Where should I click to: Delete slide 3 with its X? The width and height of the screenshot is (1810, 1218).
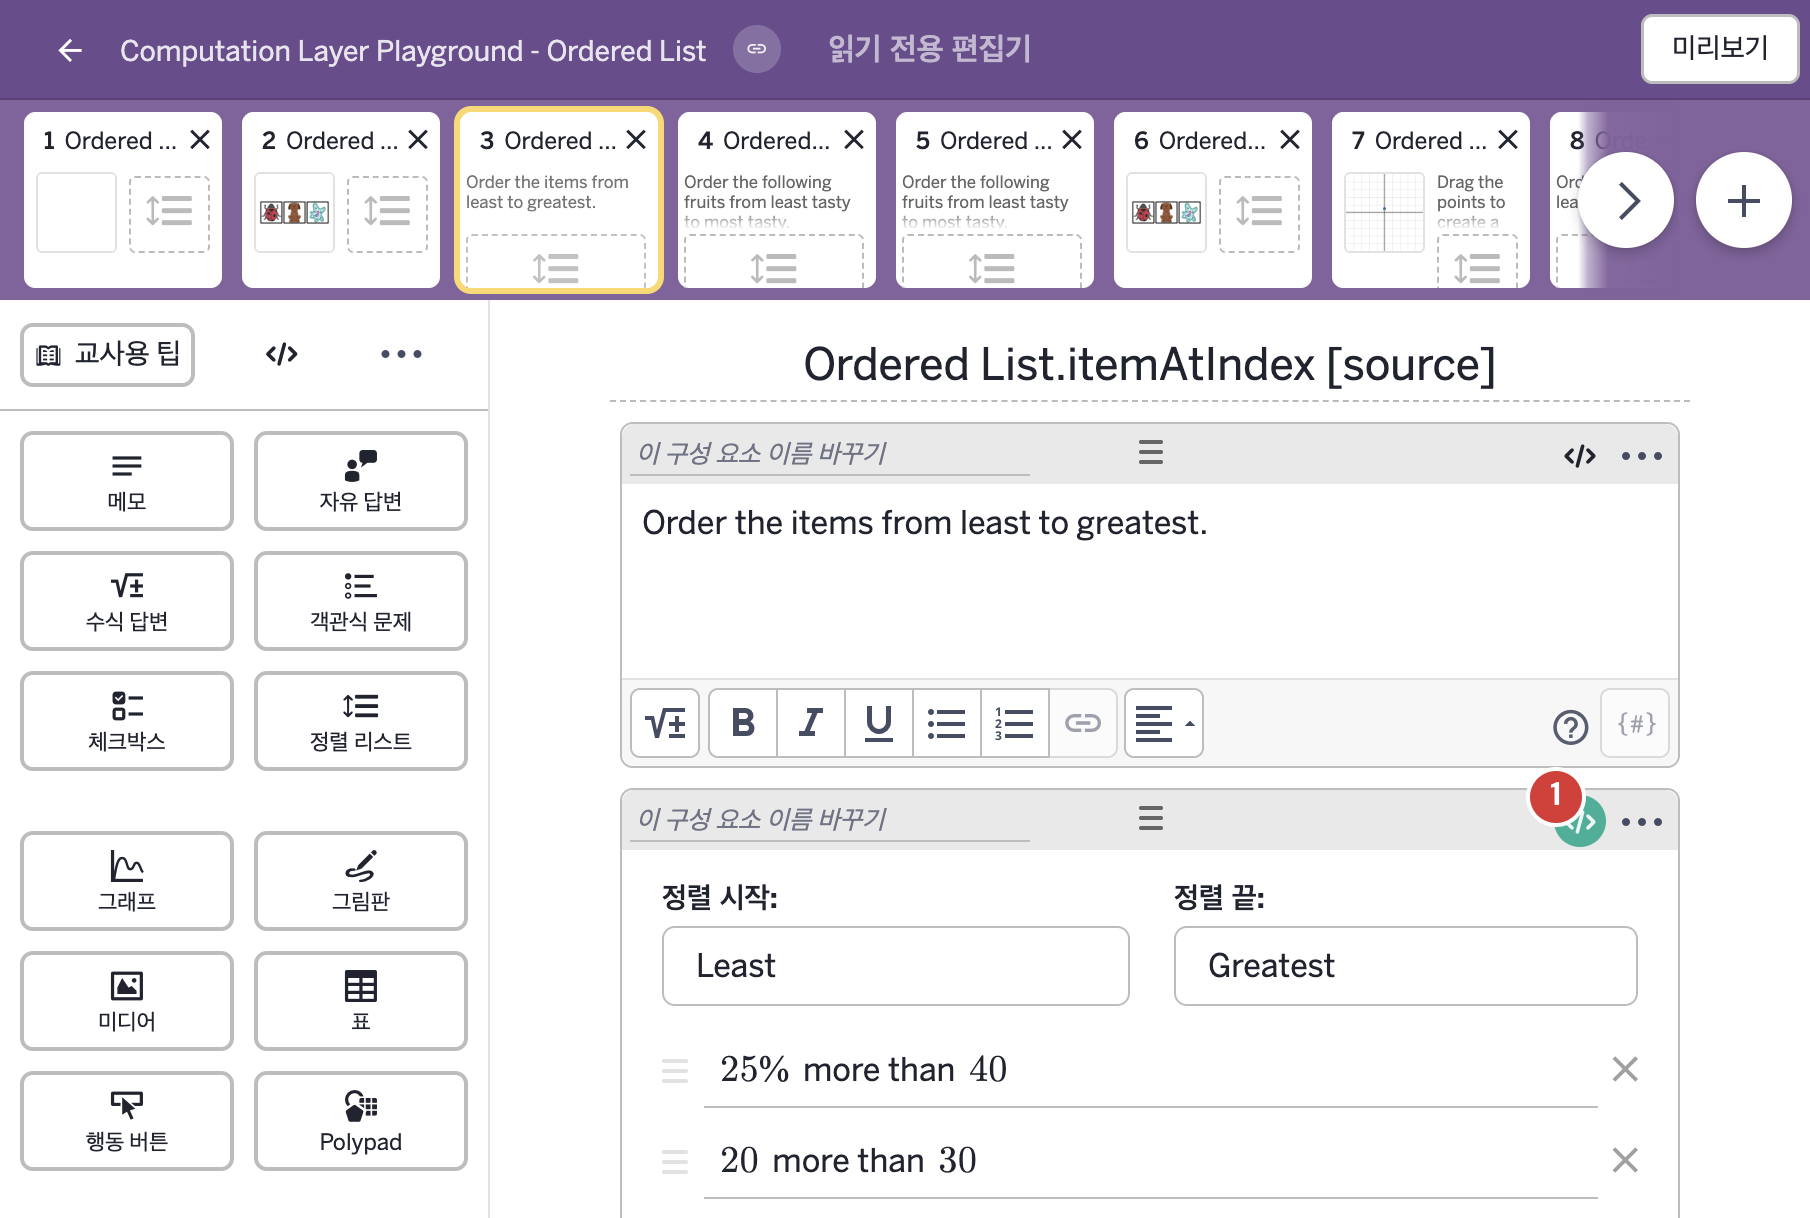point(636,140)
